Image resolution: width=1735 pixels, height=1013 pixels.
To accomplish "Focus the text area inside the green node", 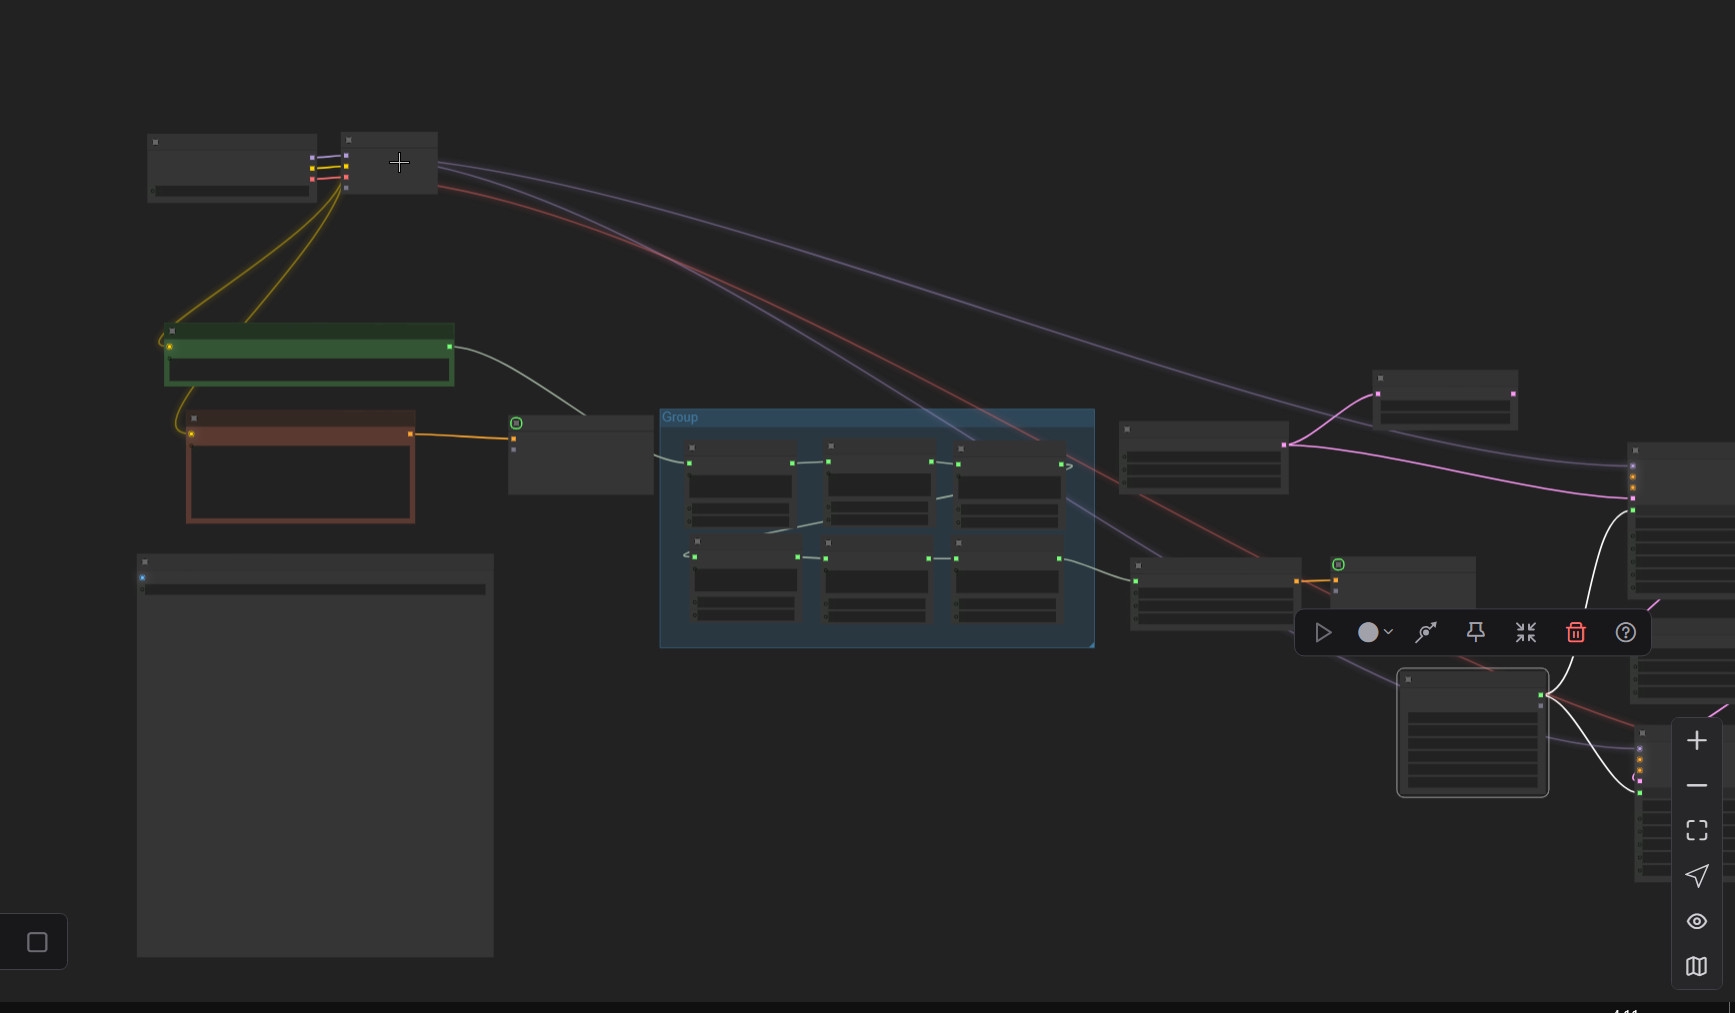I will point(309,371).
